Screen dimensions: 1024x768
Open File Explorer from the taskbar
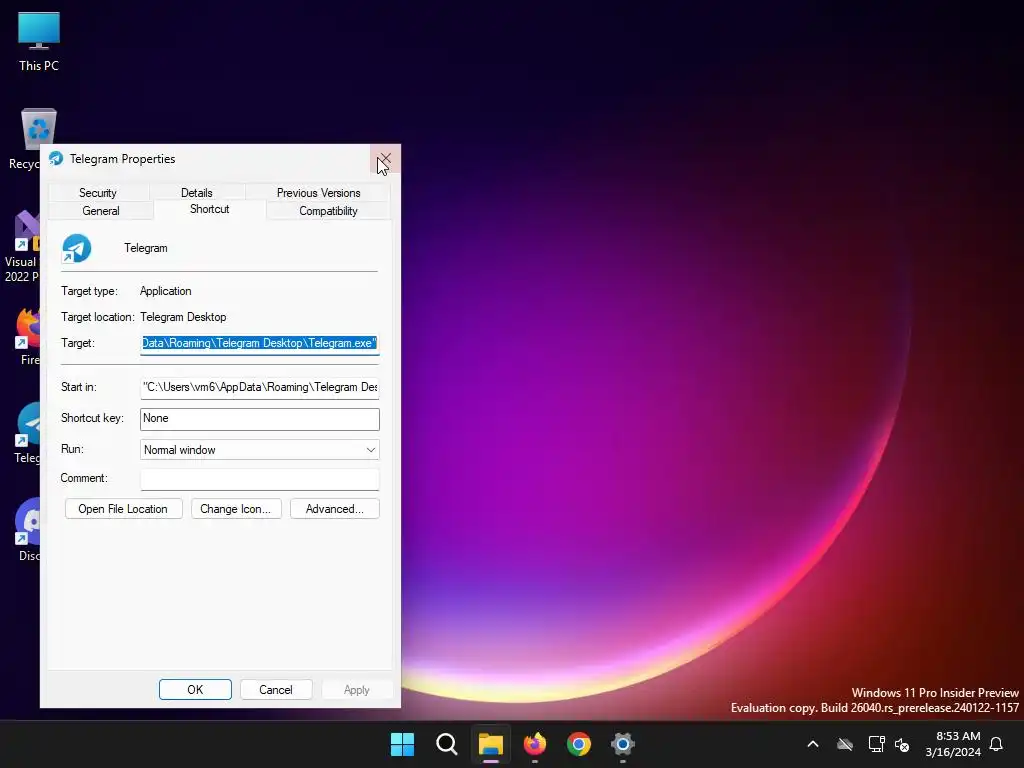490,744
